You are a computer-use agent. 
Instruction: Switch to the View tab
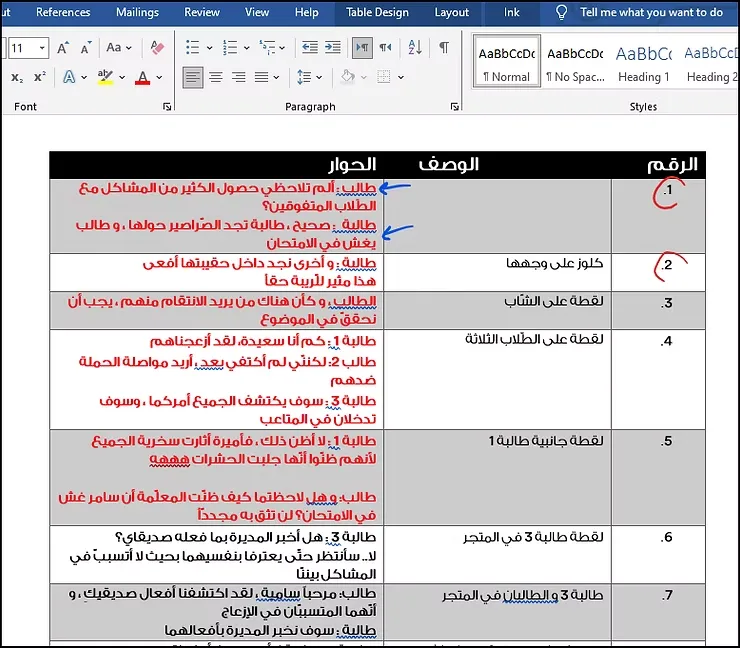257,12
